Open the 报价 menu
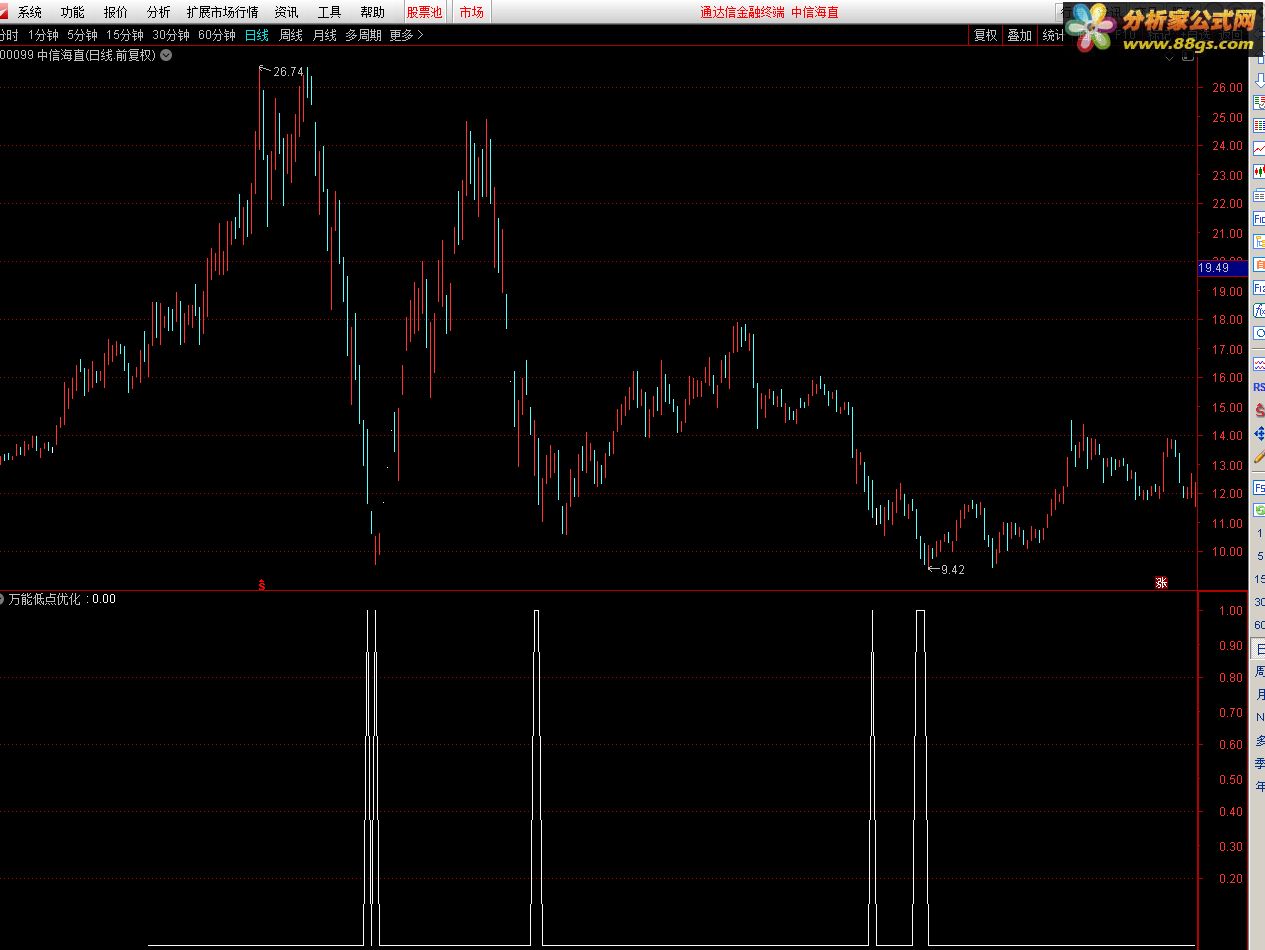 tap(116, 12)
